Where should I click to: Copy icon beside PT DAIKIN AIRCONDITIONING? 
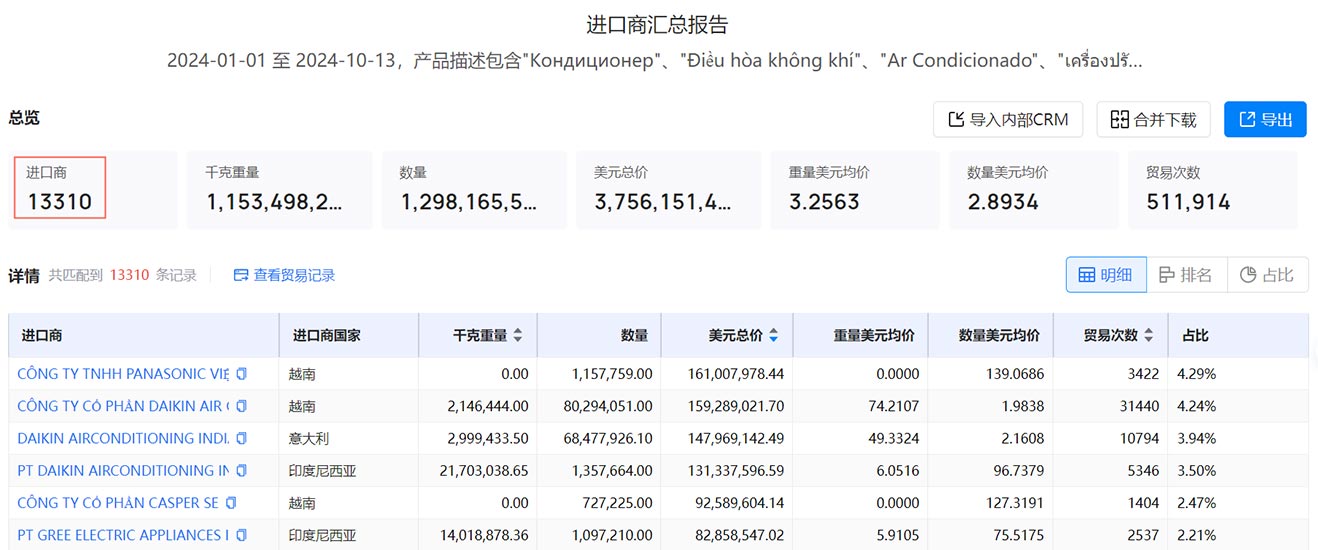tap(241, 470)
